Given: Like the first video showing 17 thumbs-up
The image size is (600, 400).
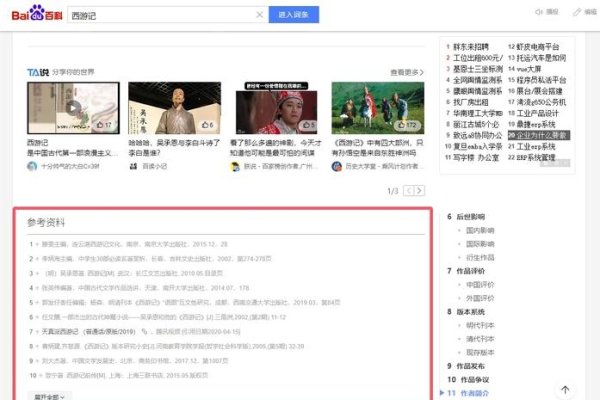Looking at the screenshot, I should tap(104, 125).
